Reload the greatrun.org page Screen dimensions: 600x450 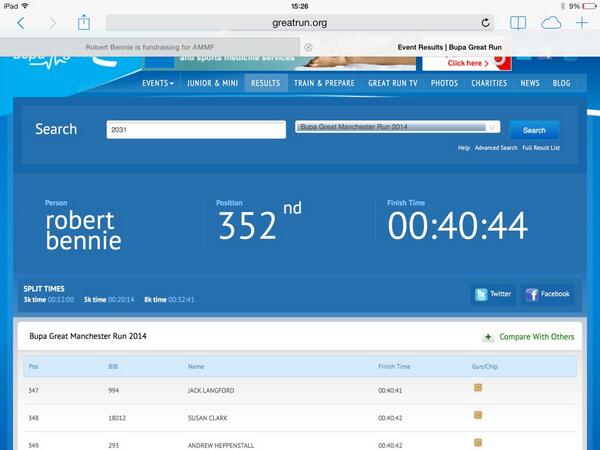[x=485, y=23]
